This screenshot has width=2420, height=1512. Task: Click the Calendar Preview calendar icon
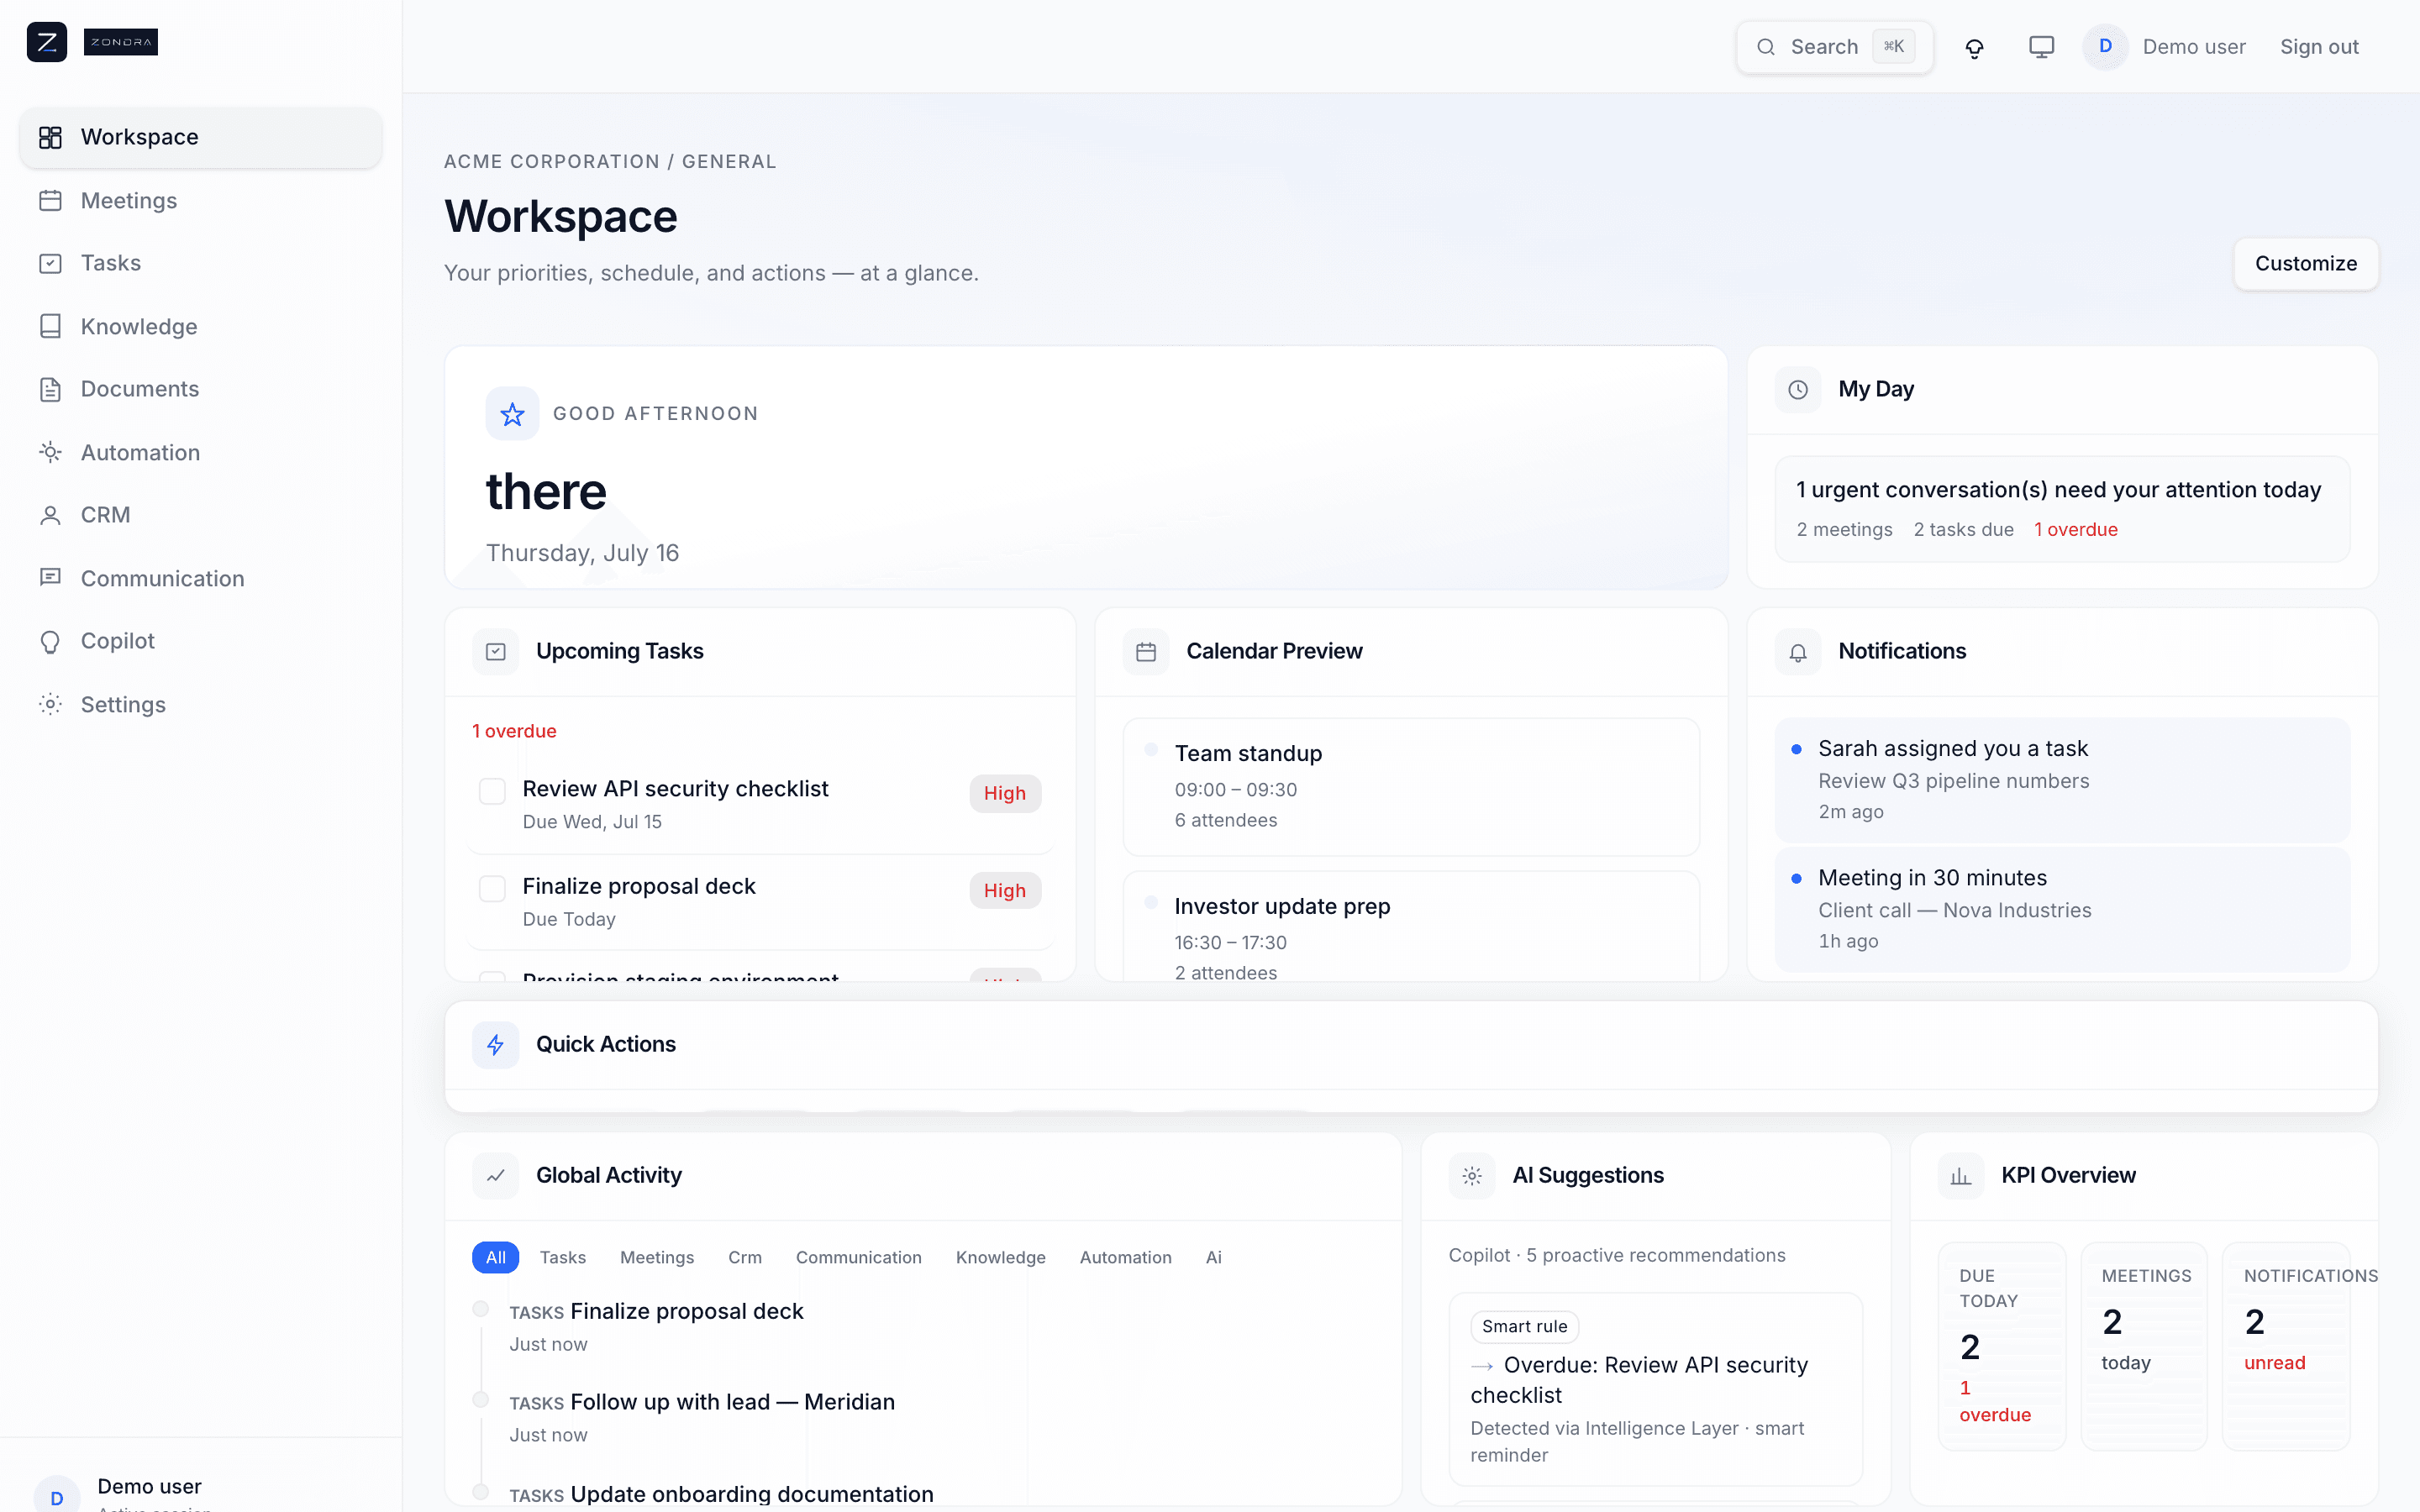click(x=1146, y=652)
